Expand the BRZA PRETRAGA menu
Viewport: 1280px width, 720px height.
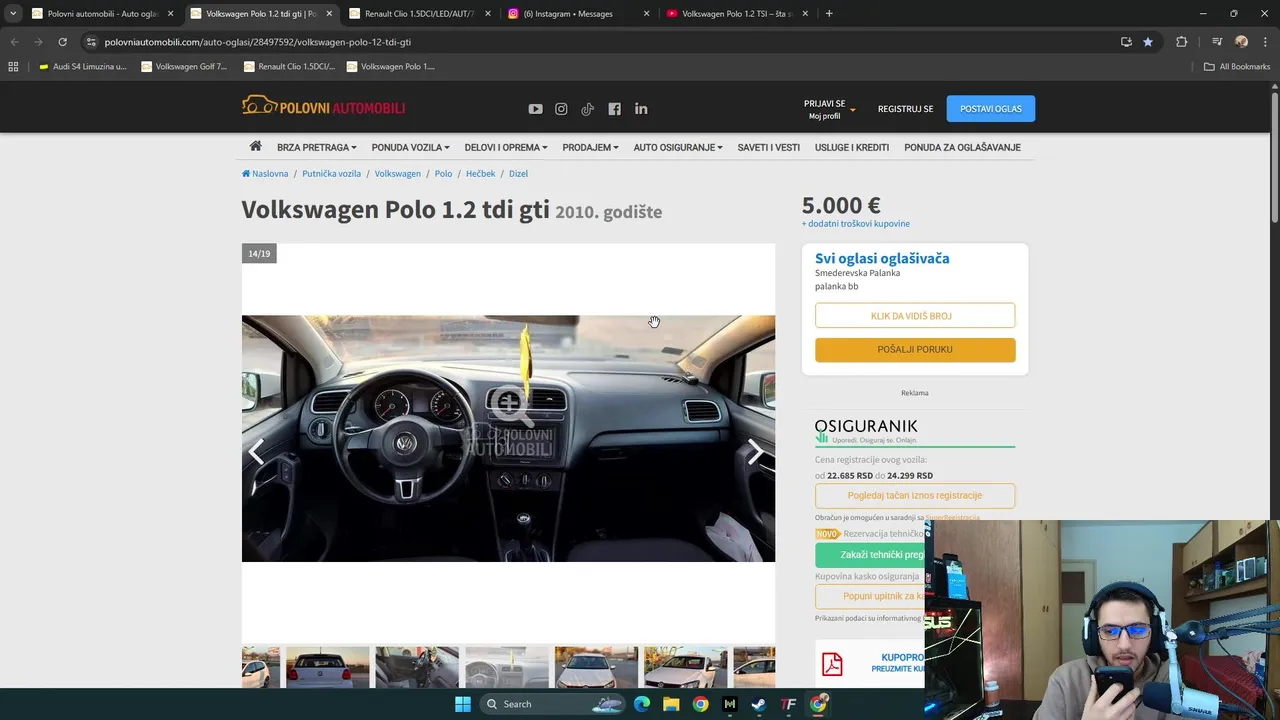[x=316, y=147]
